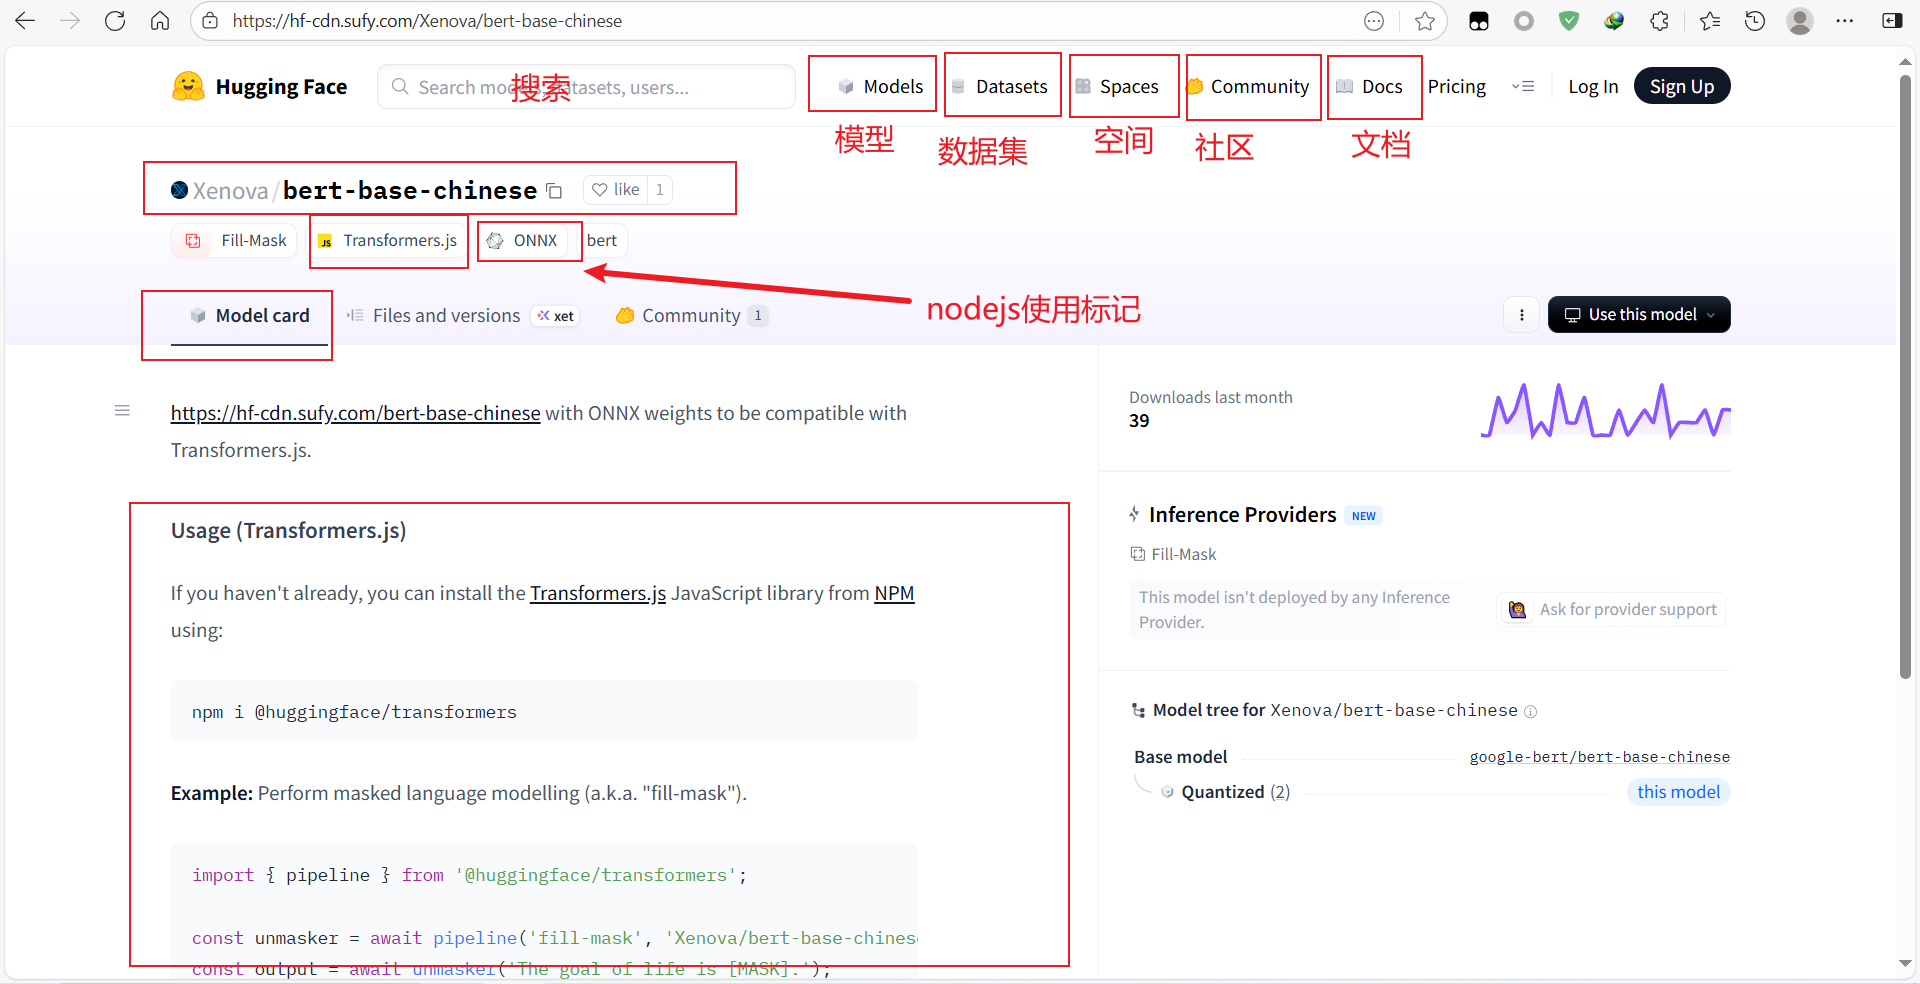Open the NPM link in the usage section
This screenshot has width=1920, height=984.
point(893,592)
